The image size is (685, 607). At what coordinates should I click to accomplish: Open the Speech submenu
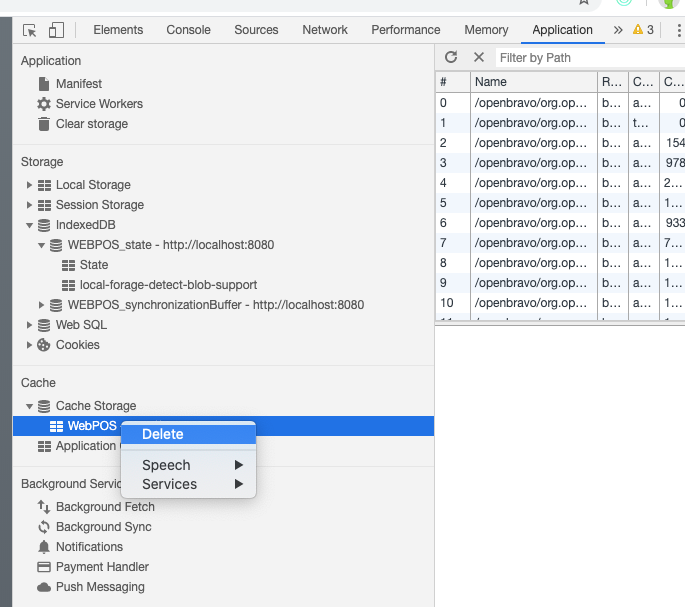[166, 465]
